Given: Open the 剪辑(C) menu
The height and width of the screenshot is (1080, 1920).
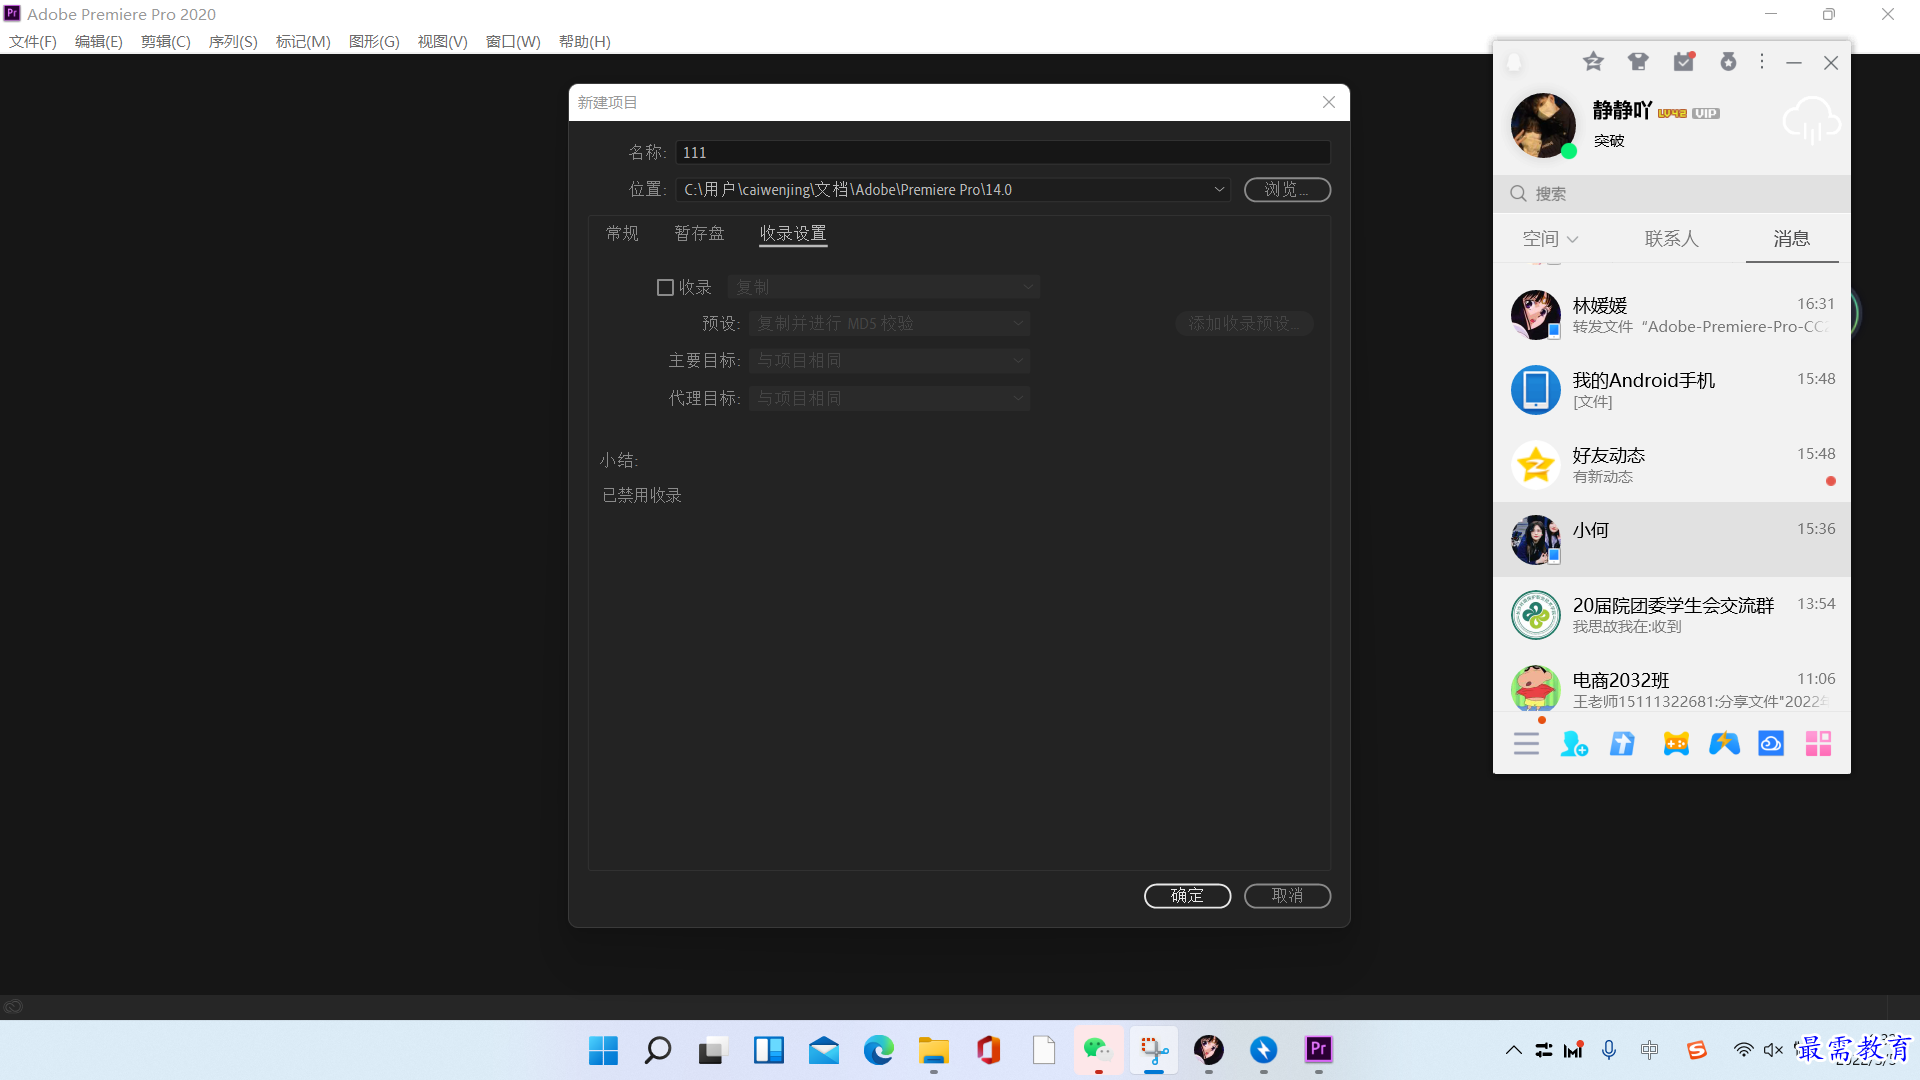Looking at the screenshot, I should pyautogui.click(x=166, y=41).
